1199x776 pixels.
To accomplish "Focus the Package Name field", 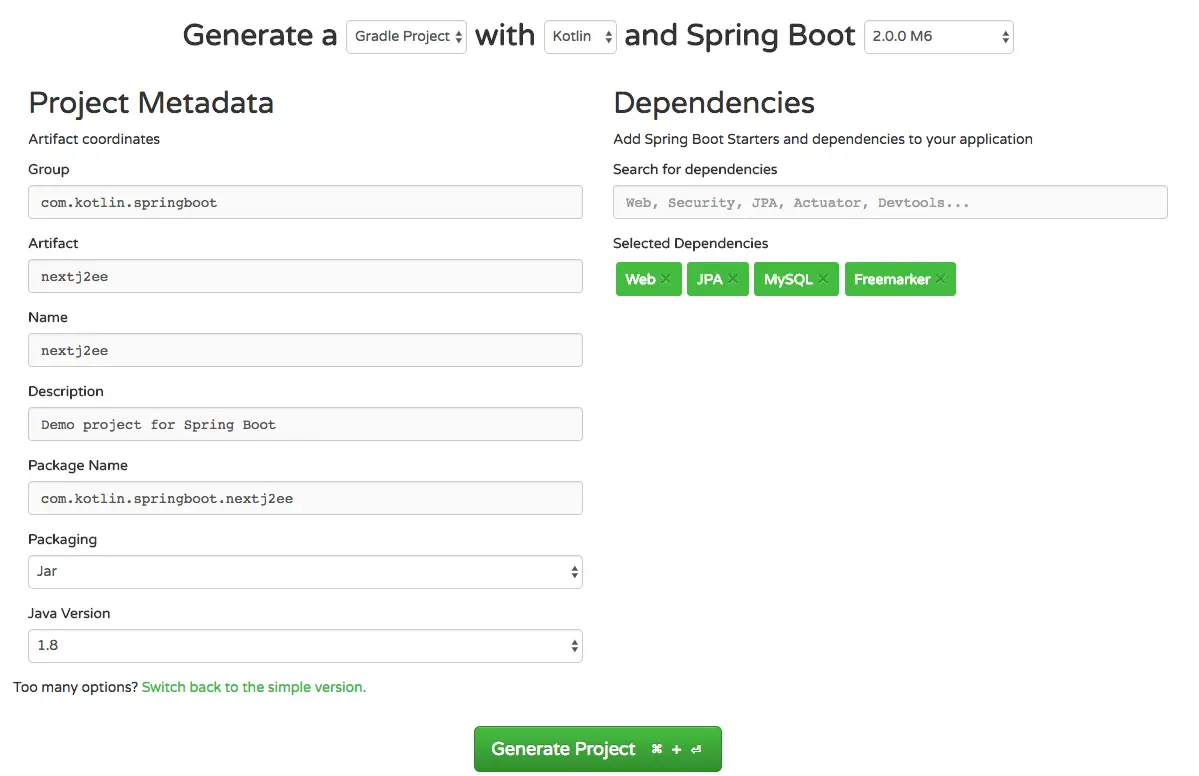I will tap(305, 498).
